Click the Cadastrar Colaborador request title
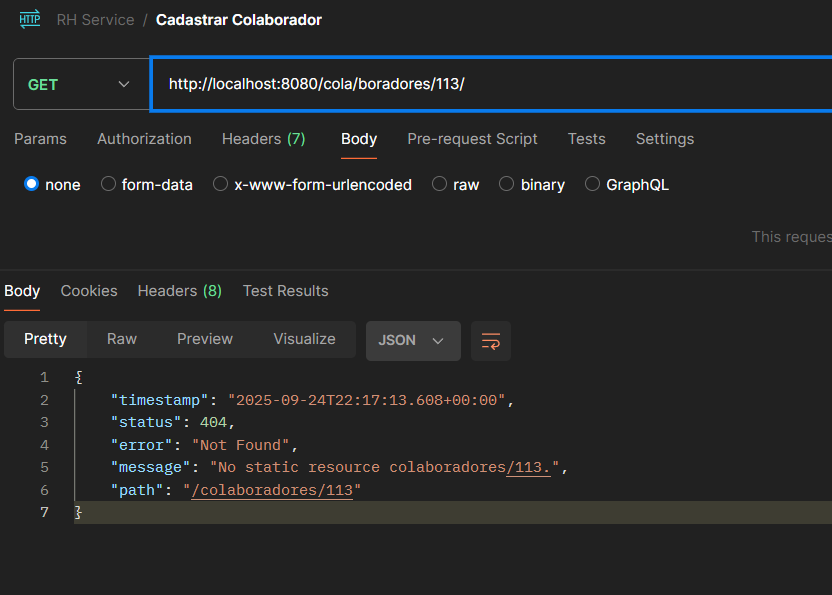This screenshot has height=595, width=832. (239, 20)
